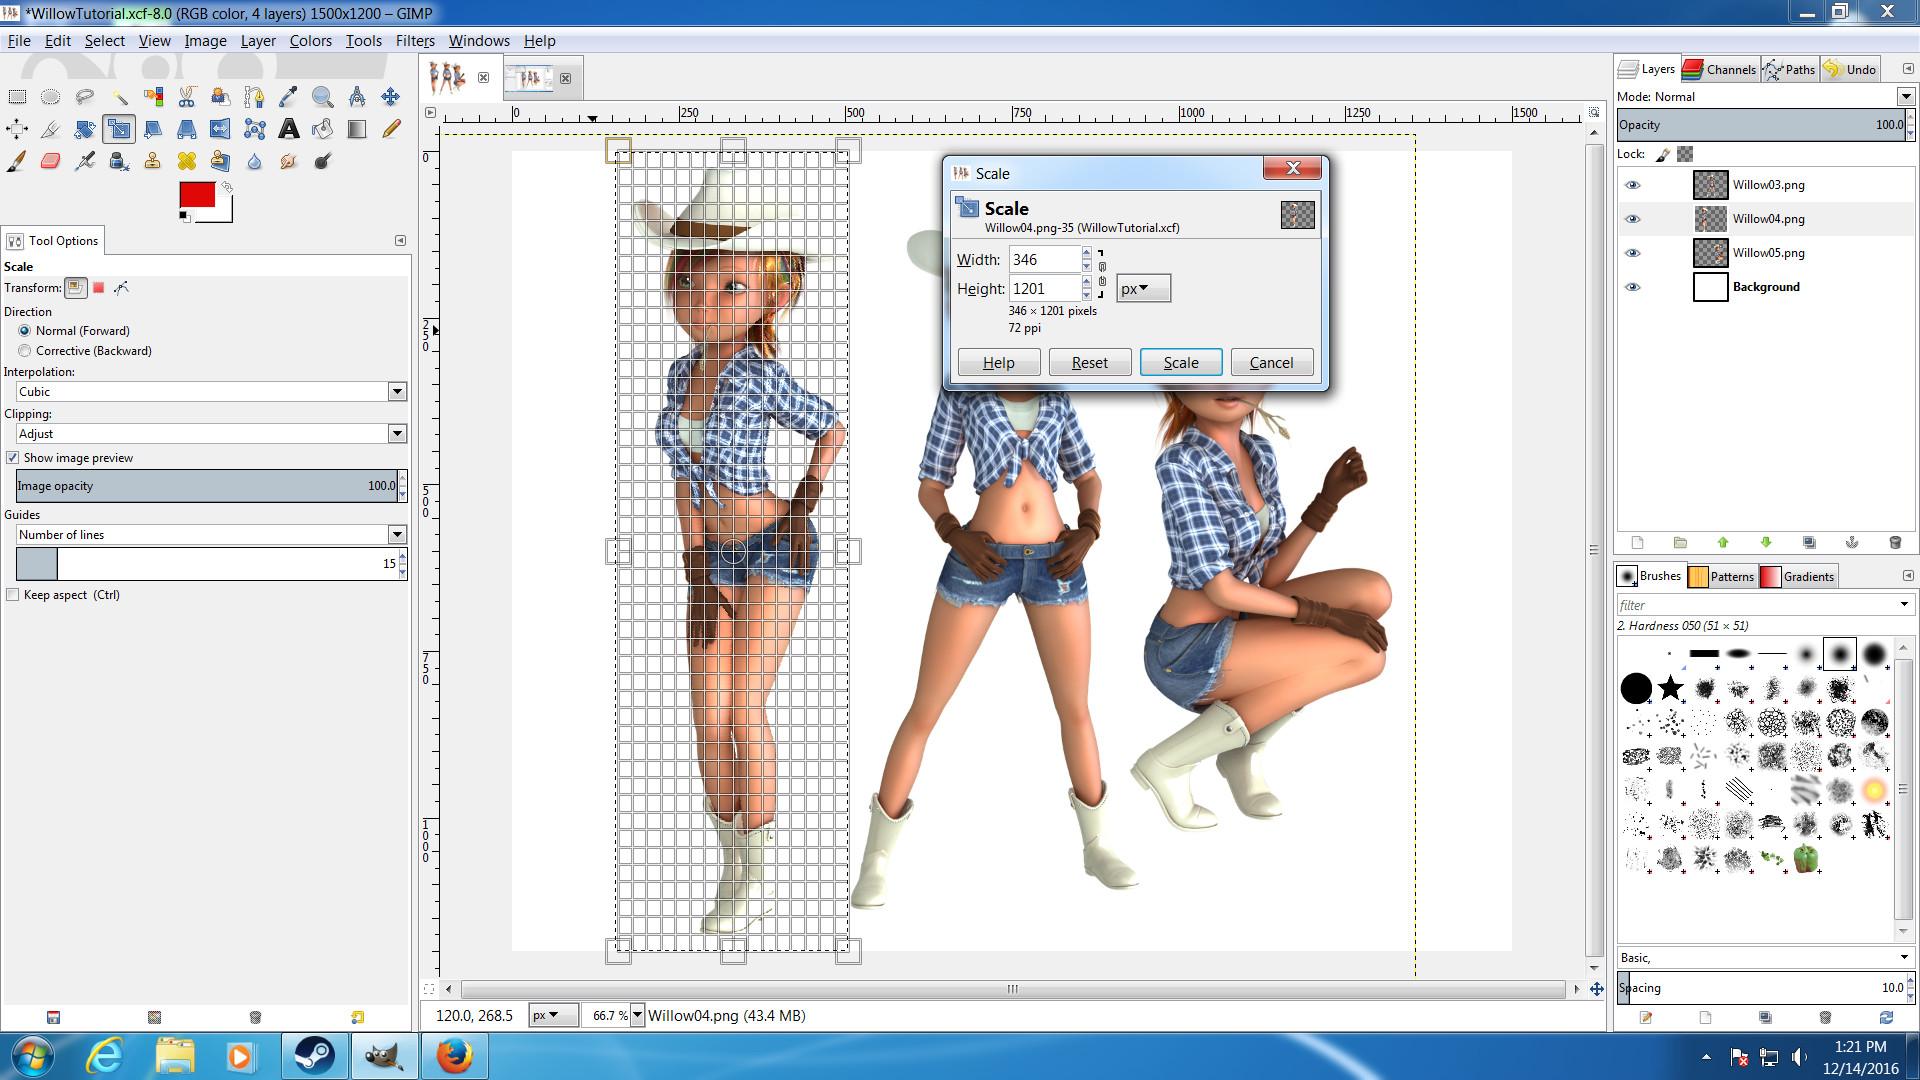Select the Flip tool
Screen dimensions: 1920x1080
tap(221, 129)
